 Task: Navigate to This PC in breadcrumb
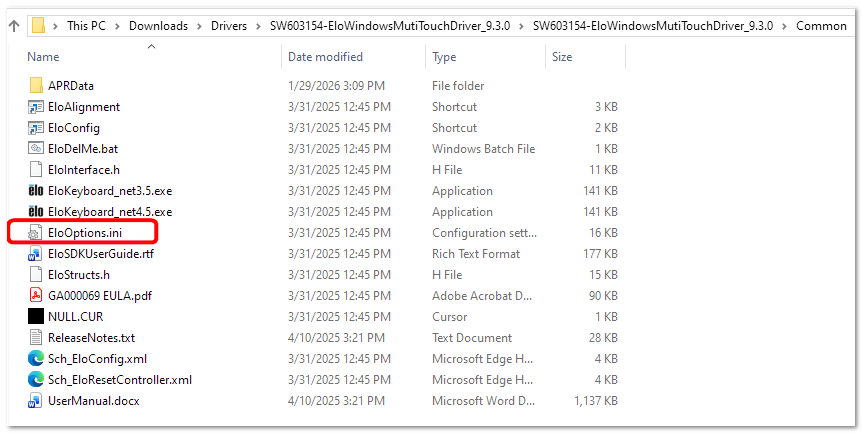[x=86, y=26]
